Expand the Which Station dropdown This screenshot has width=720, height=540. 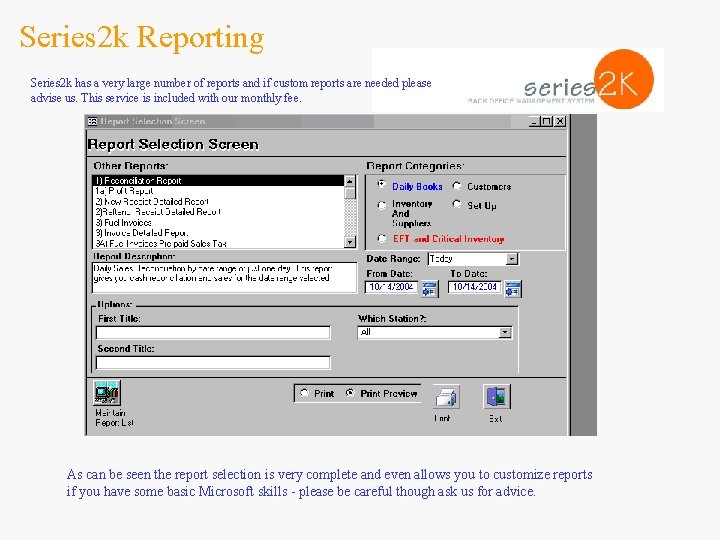click(x=505, y=332)
